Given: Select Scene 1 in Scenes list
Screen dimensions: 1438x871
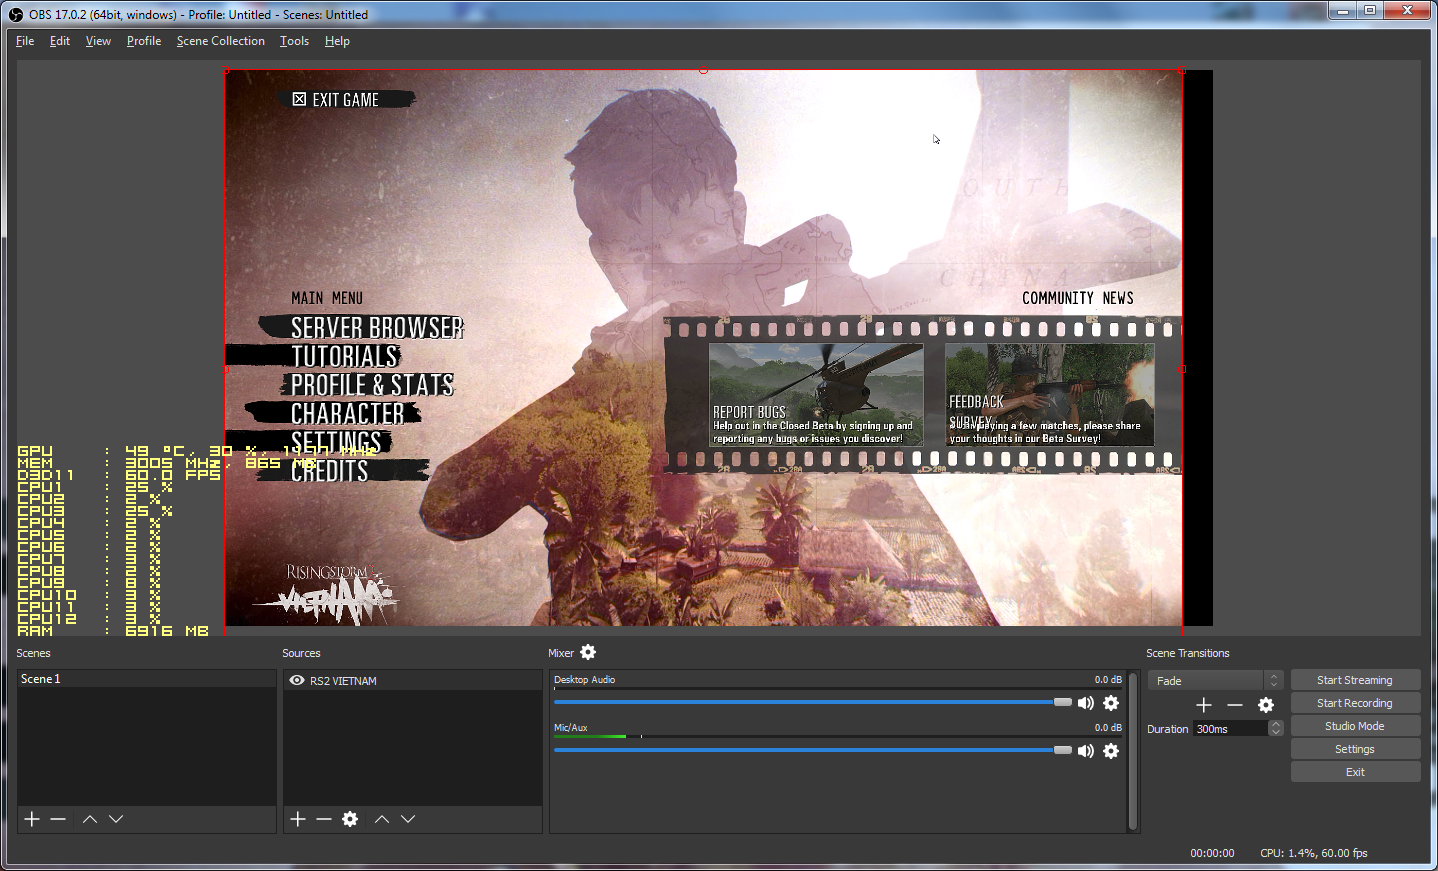Looking at the screenshot, I should [146, 679].
